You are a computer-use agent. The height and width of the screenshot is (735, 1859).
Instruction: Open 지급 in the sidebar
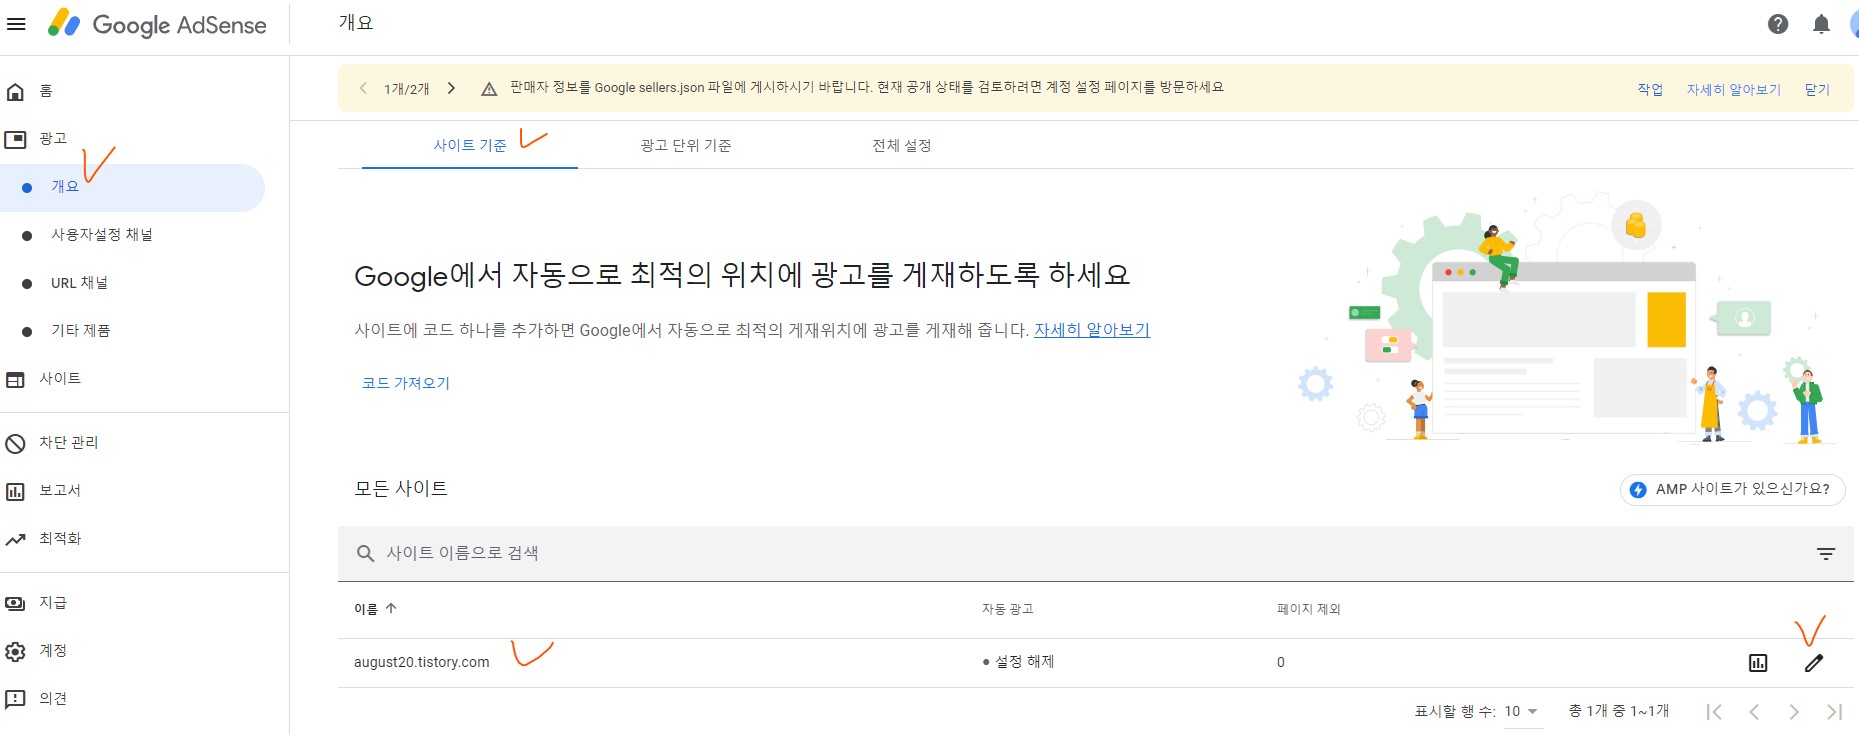53,603
